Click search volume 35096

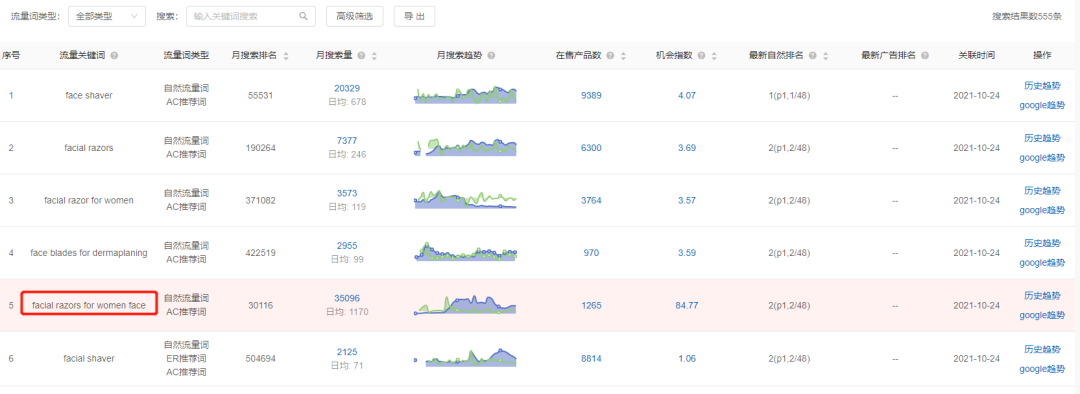pyautogui.click(x=347, y=298)
